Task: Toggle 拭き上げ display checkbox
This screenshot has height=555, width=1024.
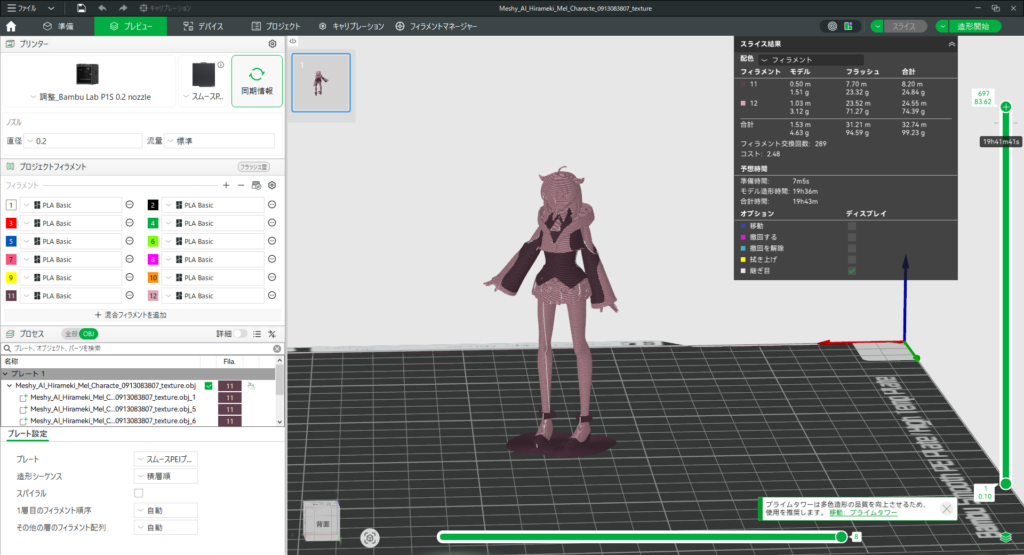Action: pos(852,259)
